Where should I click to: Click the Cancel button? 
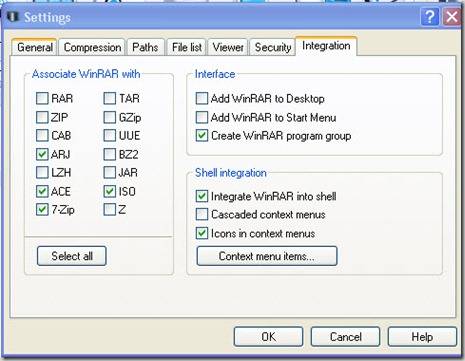[345, 337]
